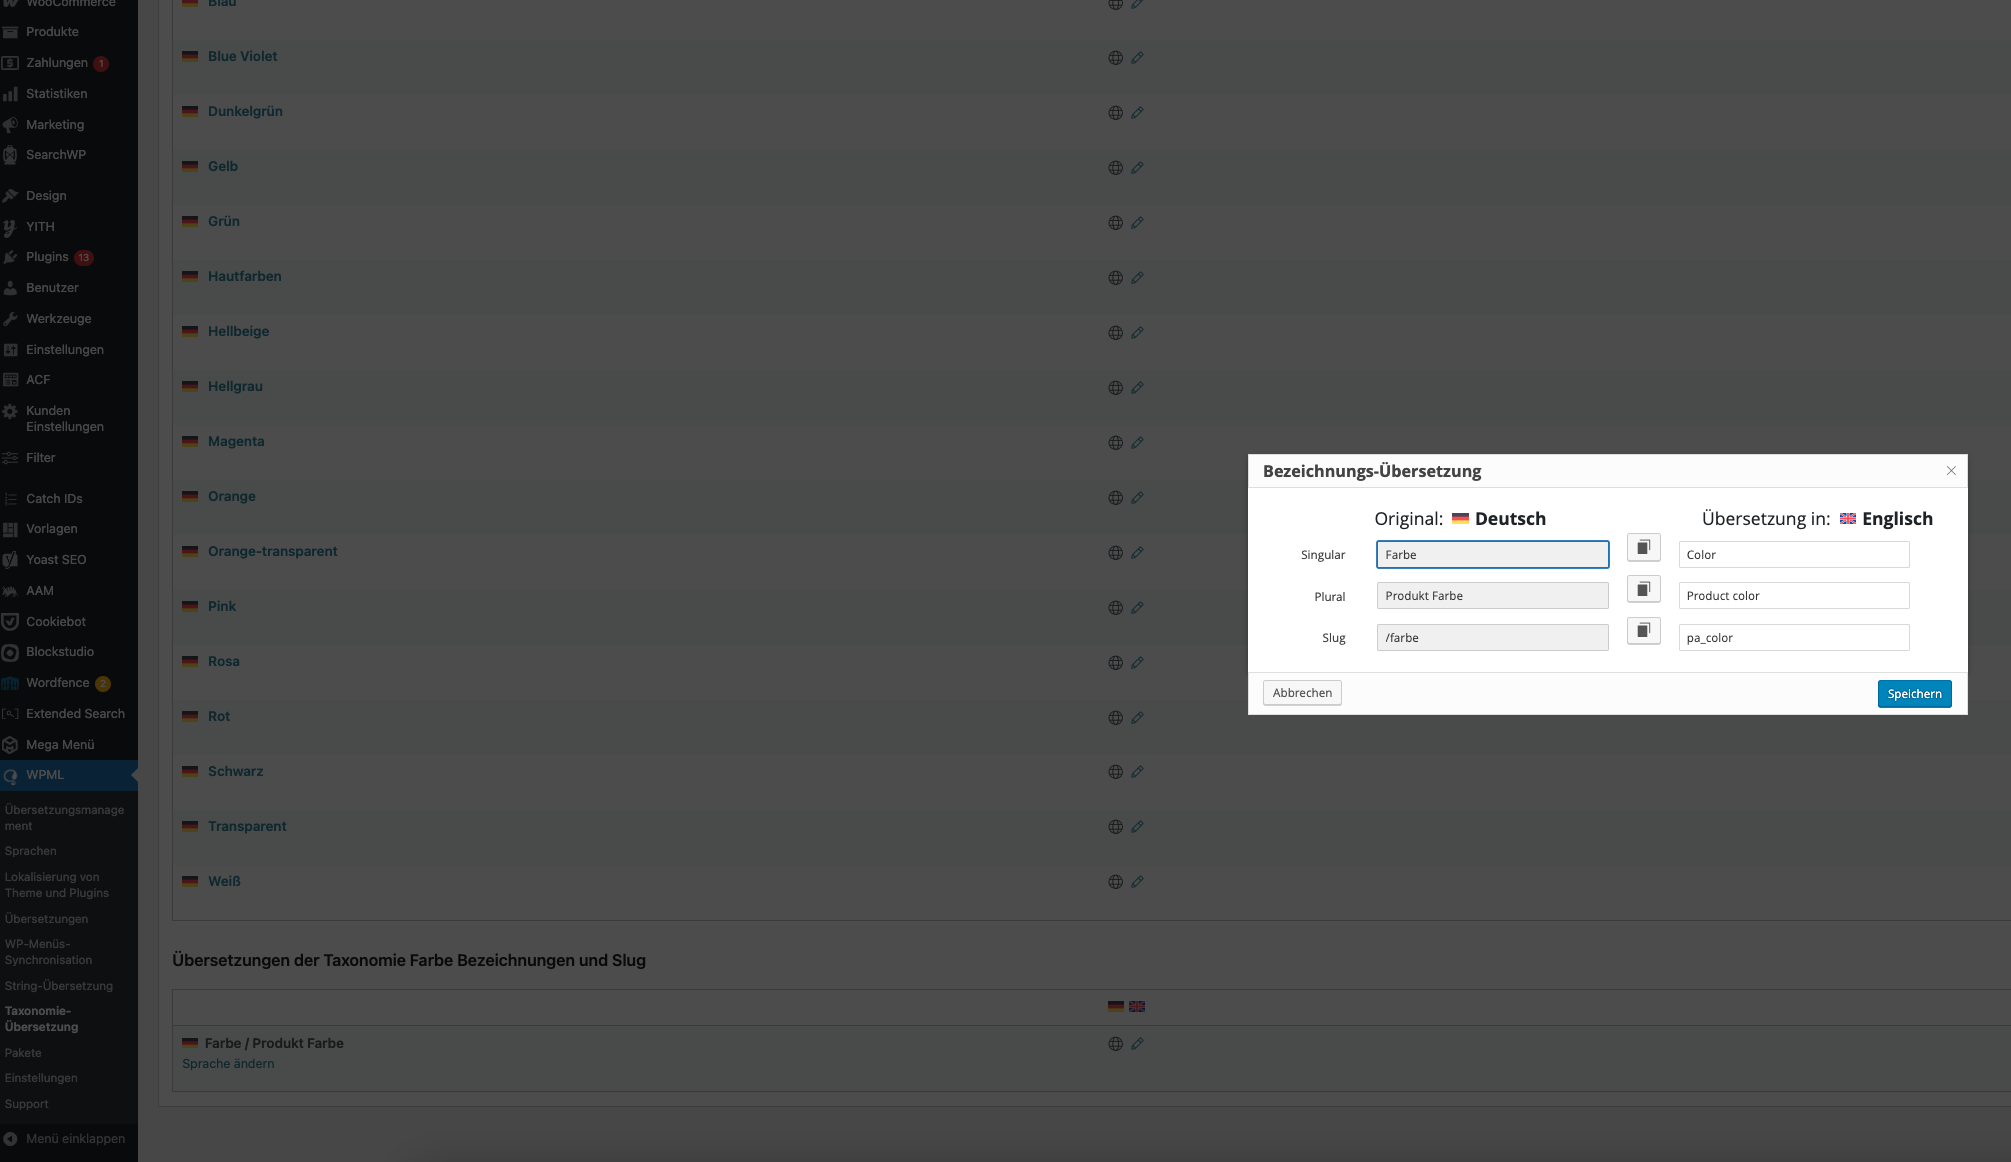
Task: Click pencil edit icon for Magenta
Action: [1137, 443]
